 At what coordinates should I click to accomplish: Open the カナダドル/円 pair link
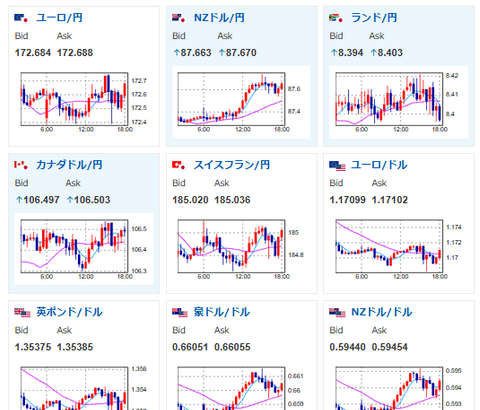tap(69, 165)
